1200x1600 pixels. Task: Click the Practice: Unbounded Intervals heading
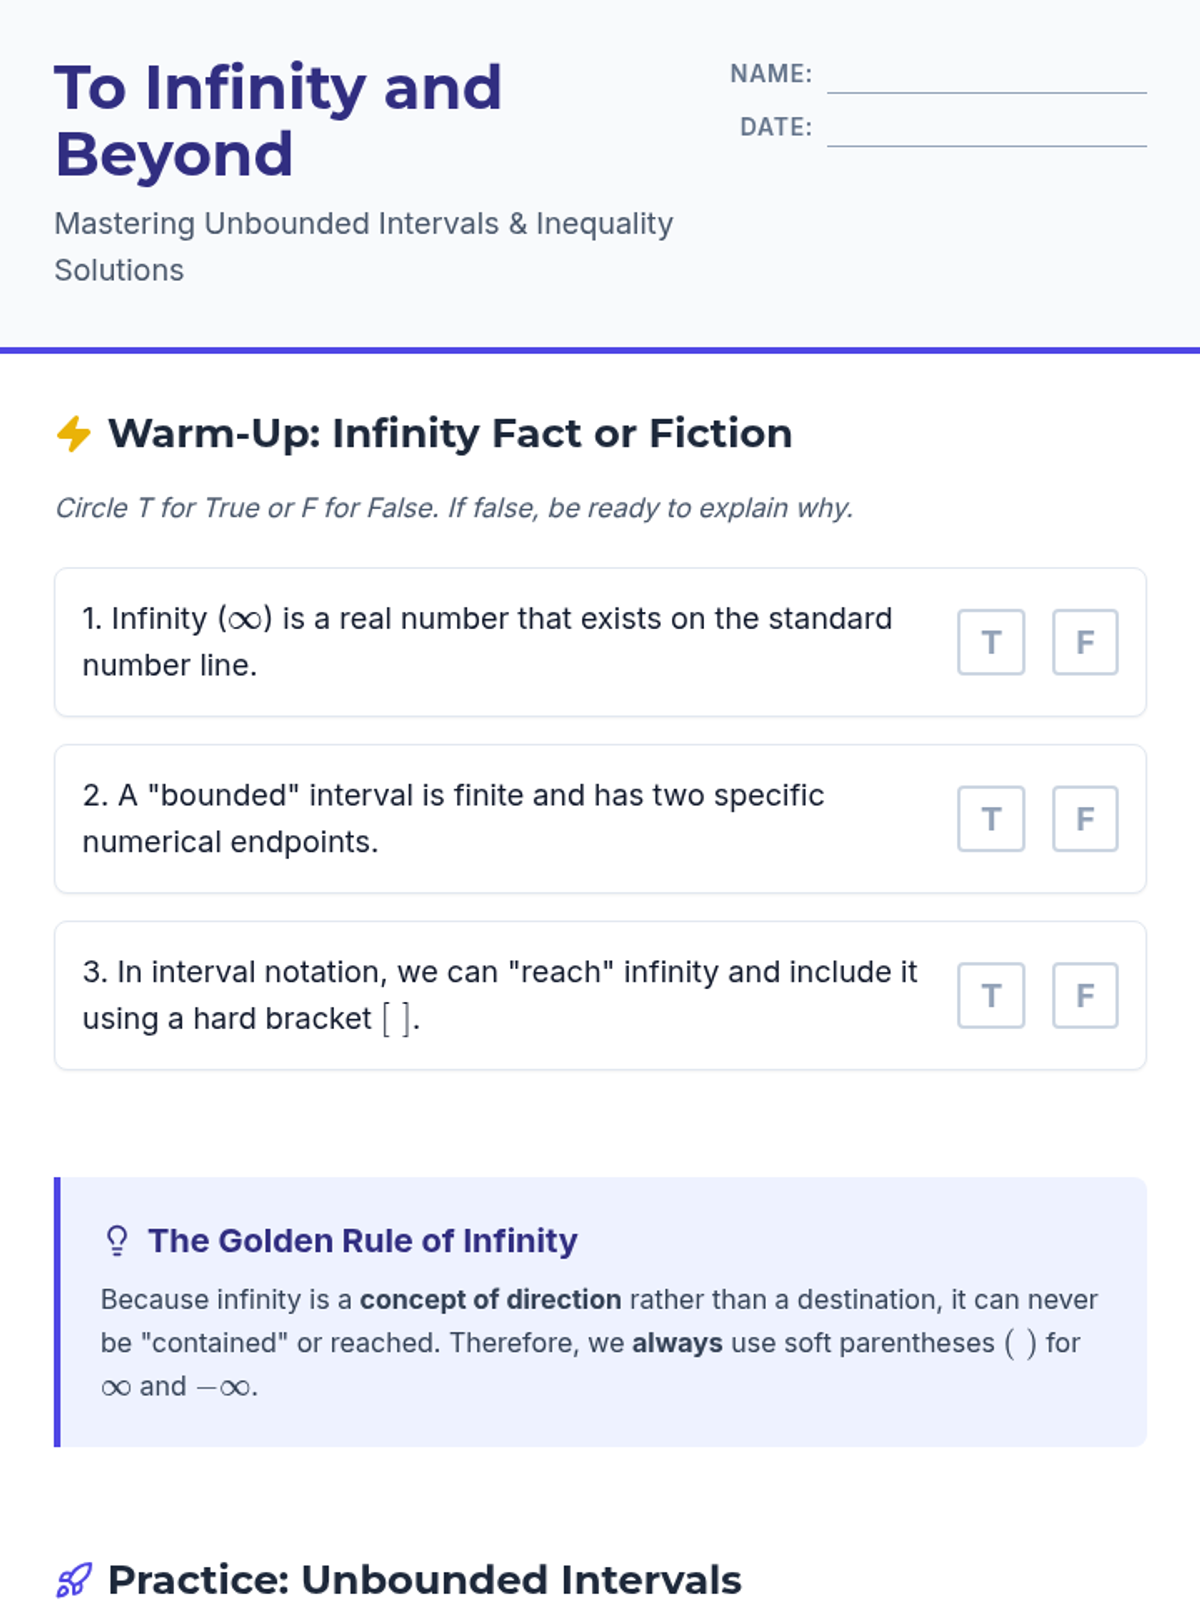point(425,1580)
